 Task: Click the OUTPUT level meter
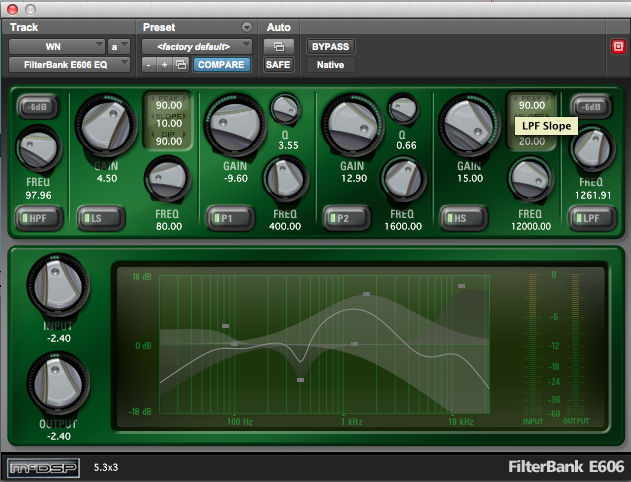pos(575,345)
